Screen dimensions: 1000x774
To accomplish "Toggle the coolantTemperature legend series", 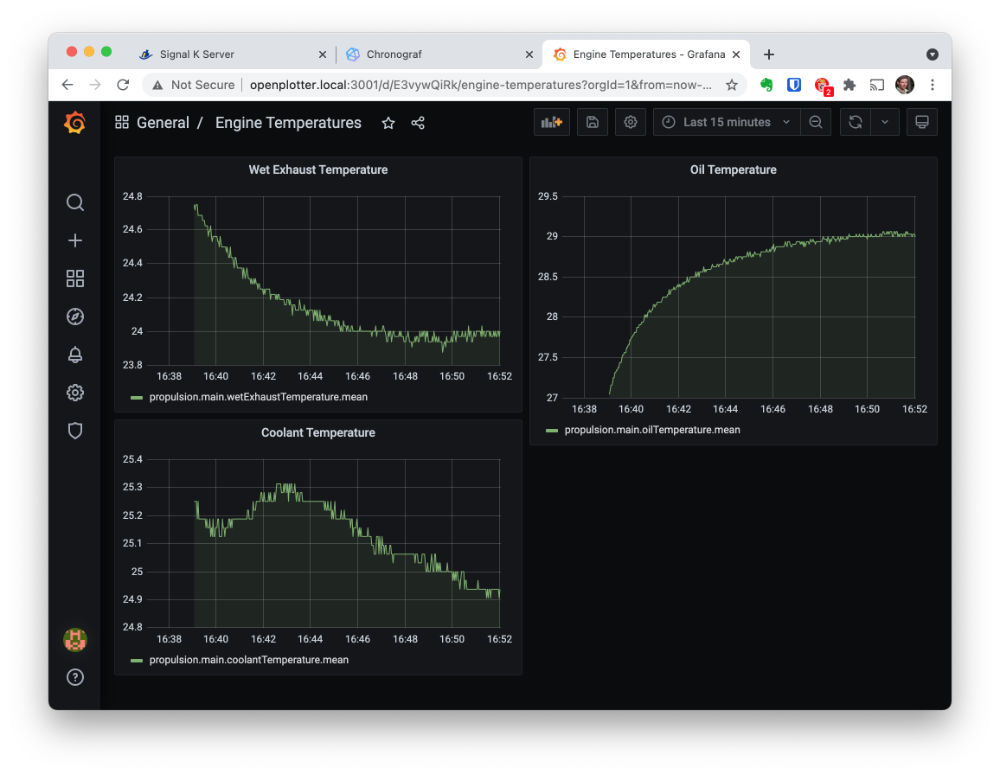I will click(x=248, y=660).
